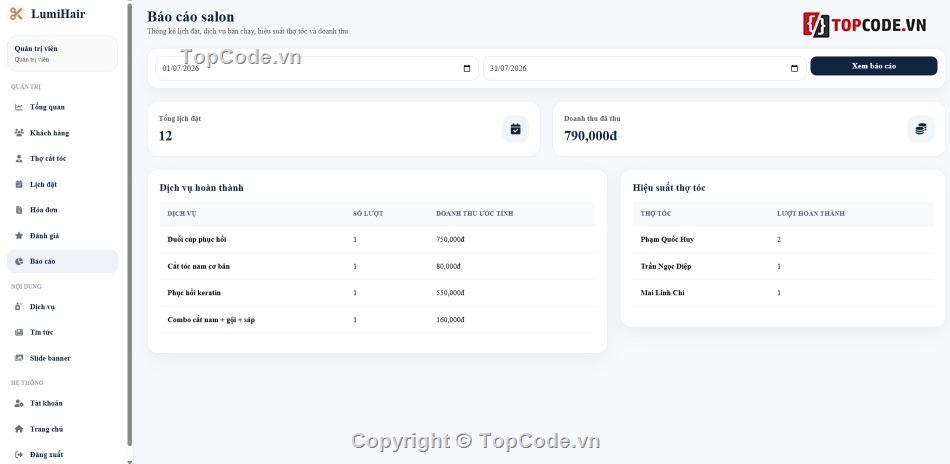Click the THỢ TÓC column header
The image size is (950, 464).
[656, 214]
